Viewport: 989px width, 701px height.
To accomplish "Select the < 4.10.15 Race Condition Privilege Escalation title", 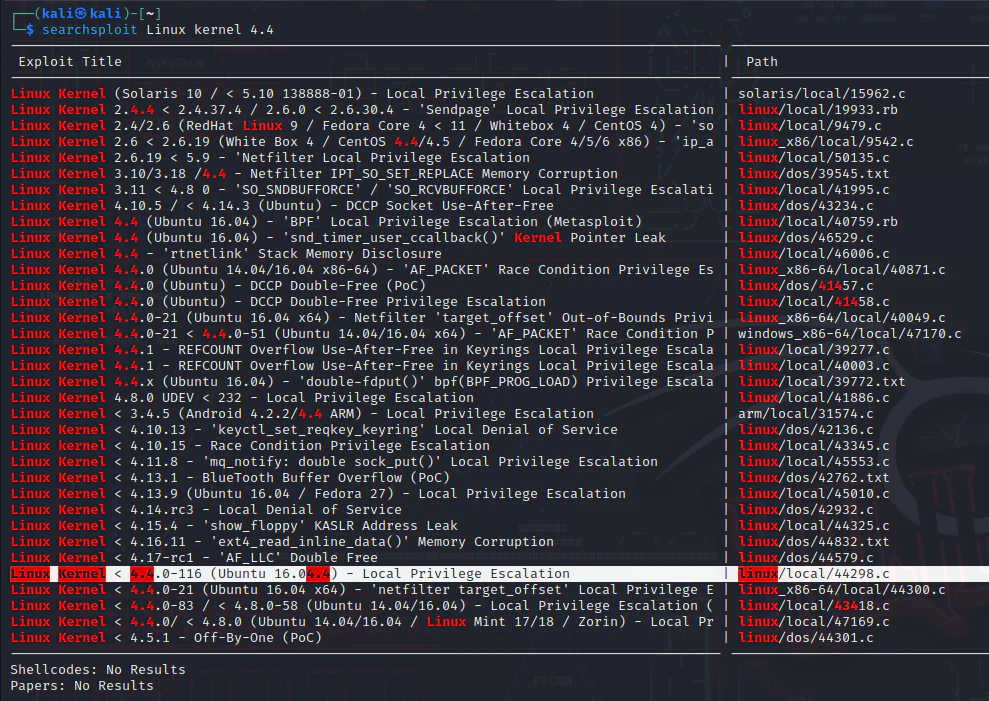I will [250, 446].
